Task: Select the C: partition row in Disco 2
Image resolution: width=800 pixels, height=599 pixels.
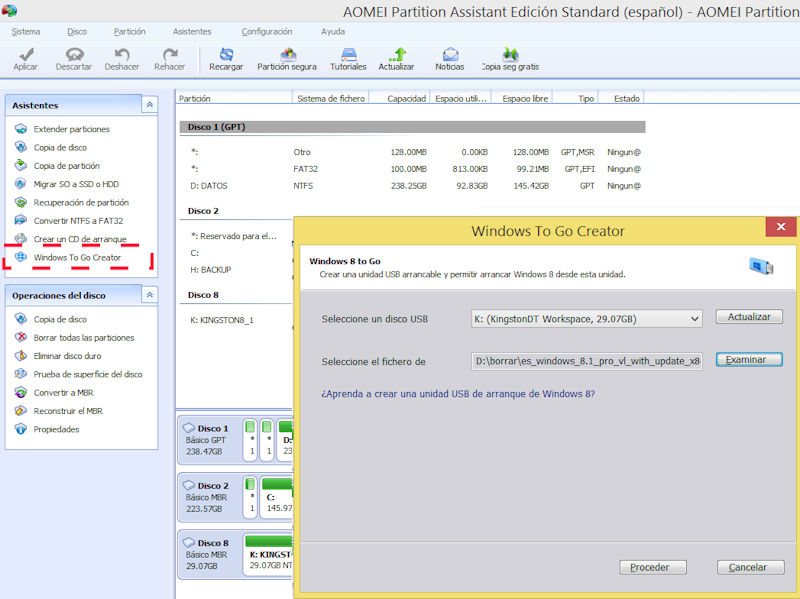Action: (237, 253)
